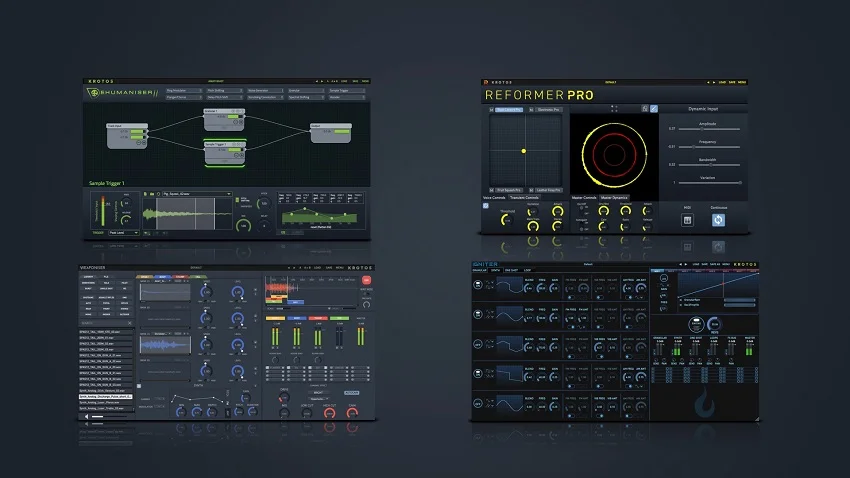Image resolution: width=850 pixels, height=478 pixels.
Task: Go to next preset in Dehumaniser header
Action: click(322, 81)
